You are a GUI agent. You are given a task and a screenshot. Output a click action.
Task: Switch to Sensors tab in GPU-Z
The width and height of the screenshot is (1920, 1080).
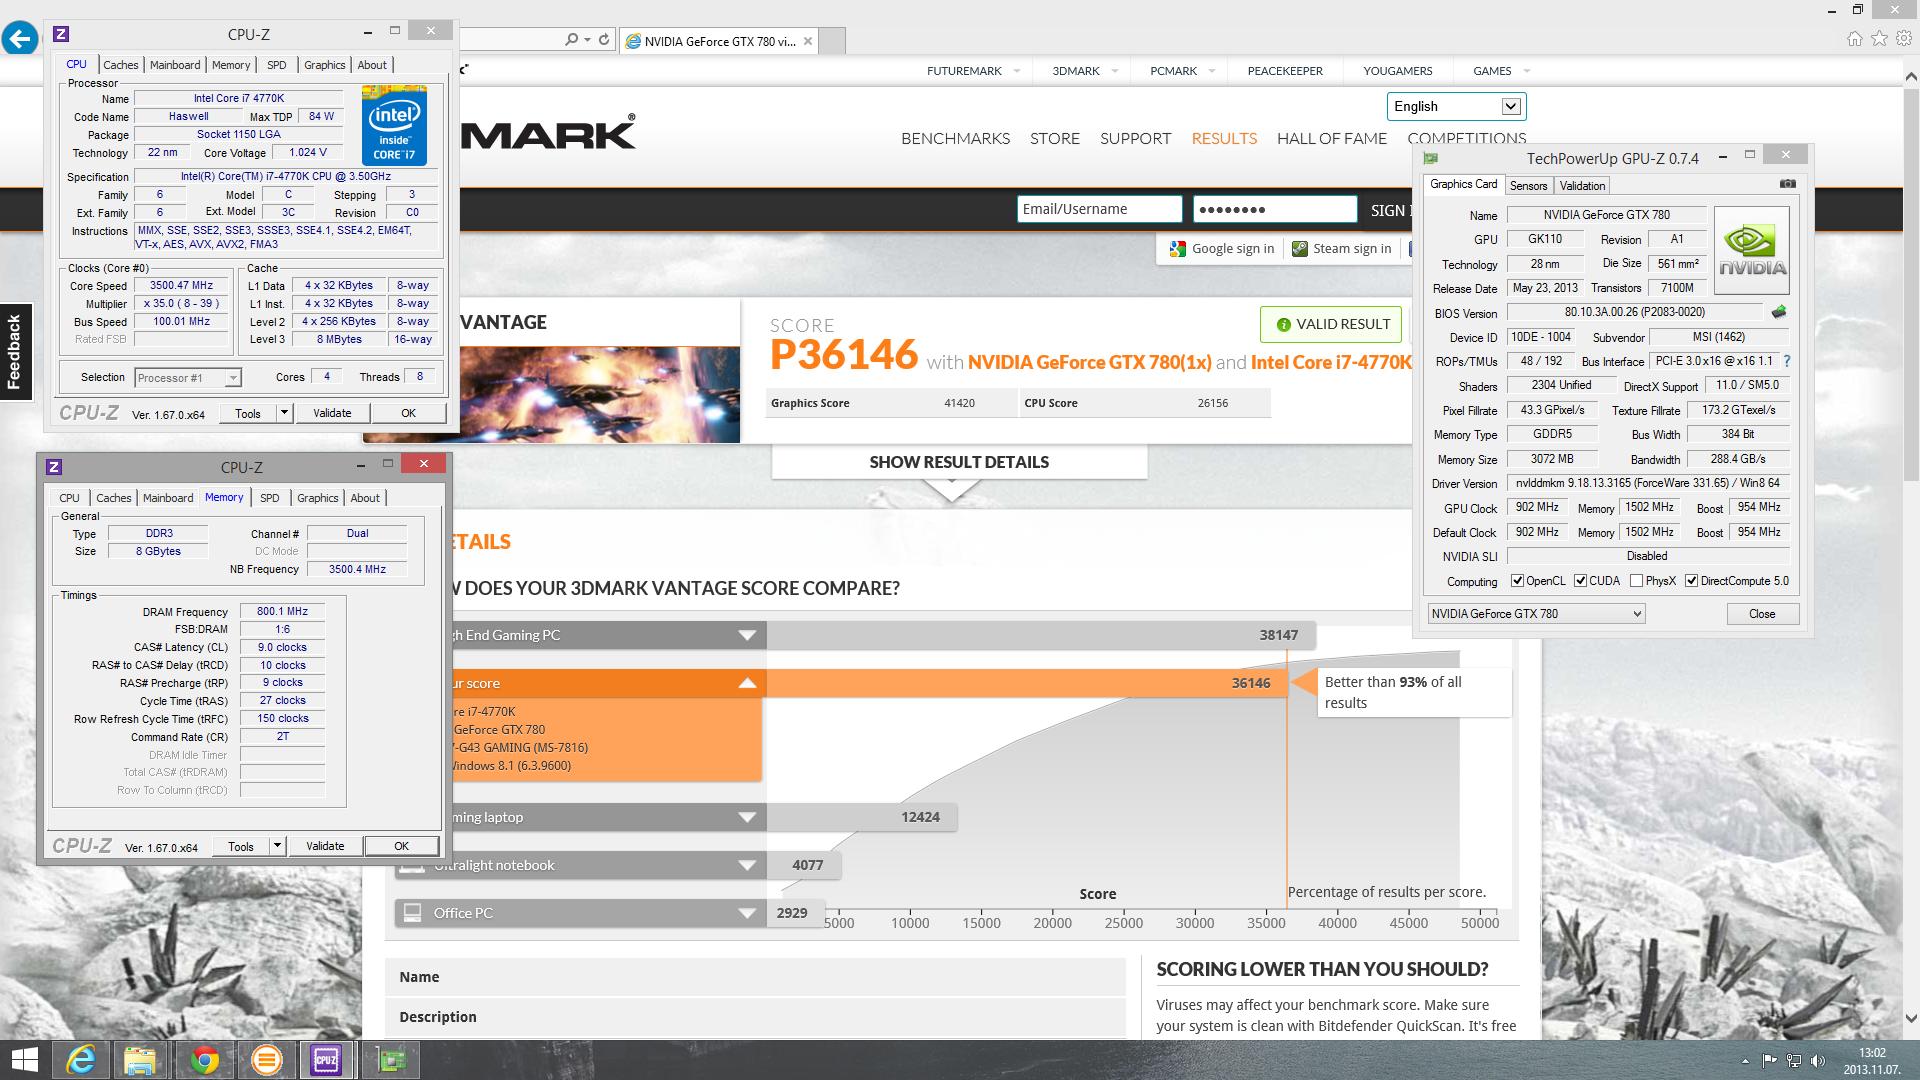coord(1528,186)
